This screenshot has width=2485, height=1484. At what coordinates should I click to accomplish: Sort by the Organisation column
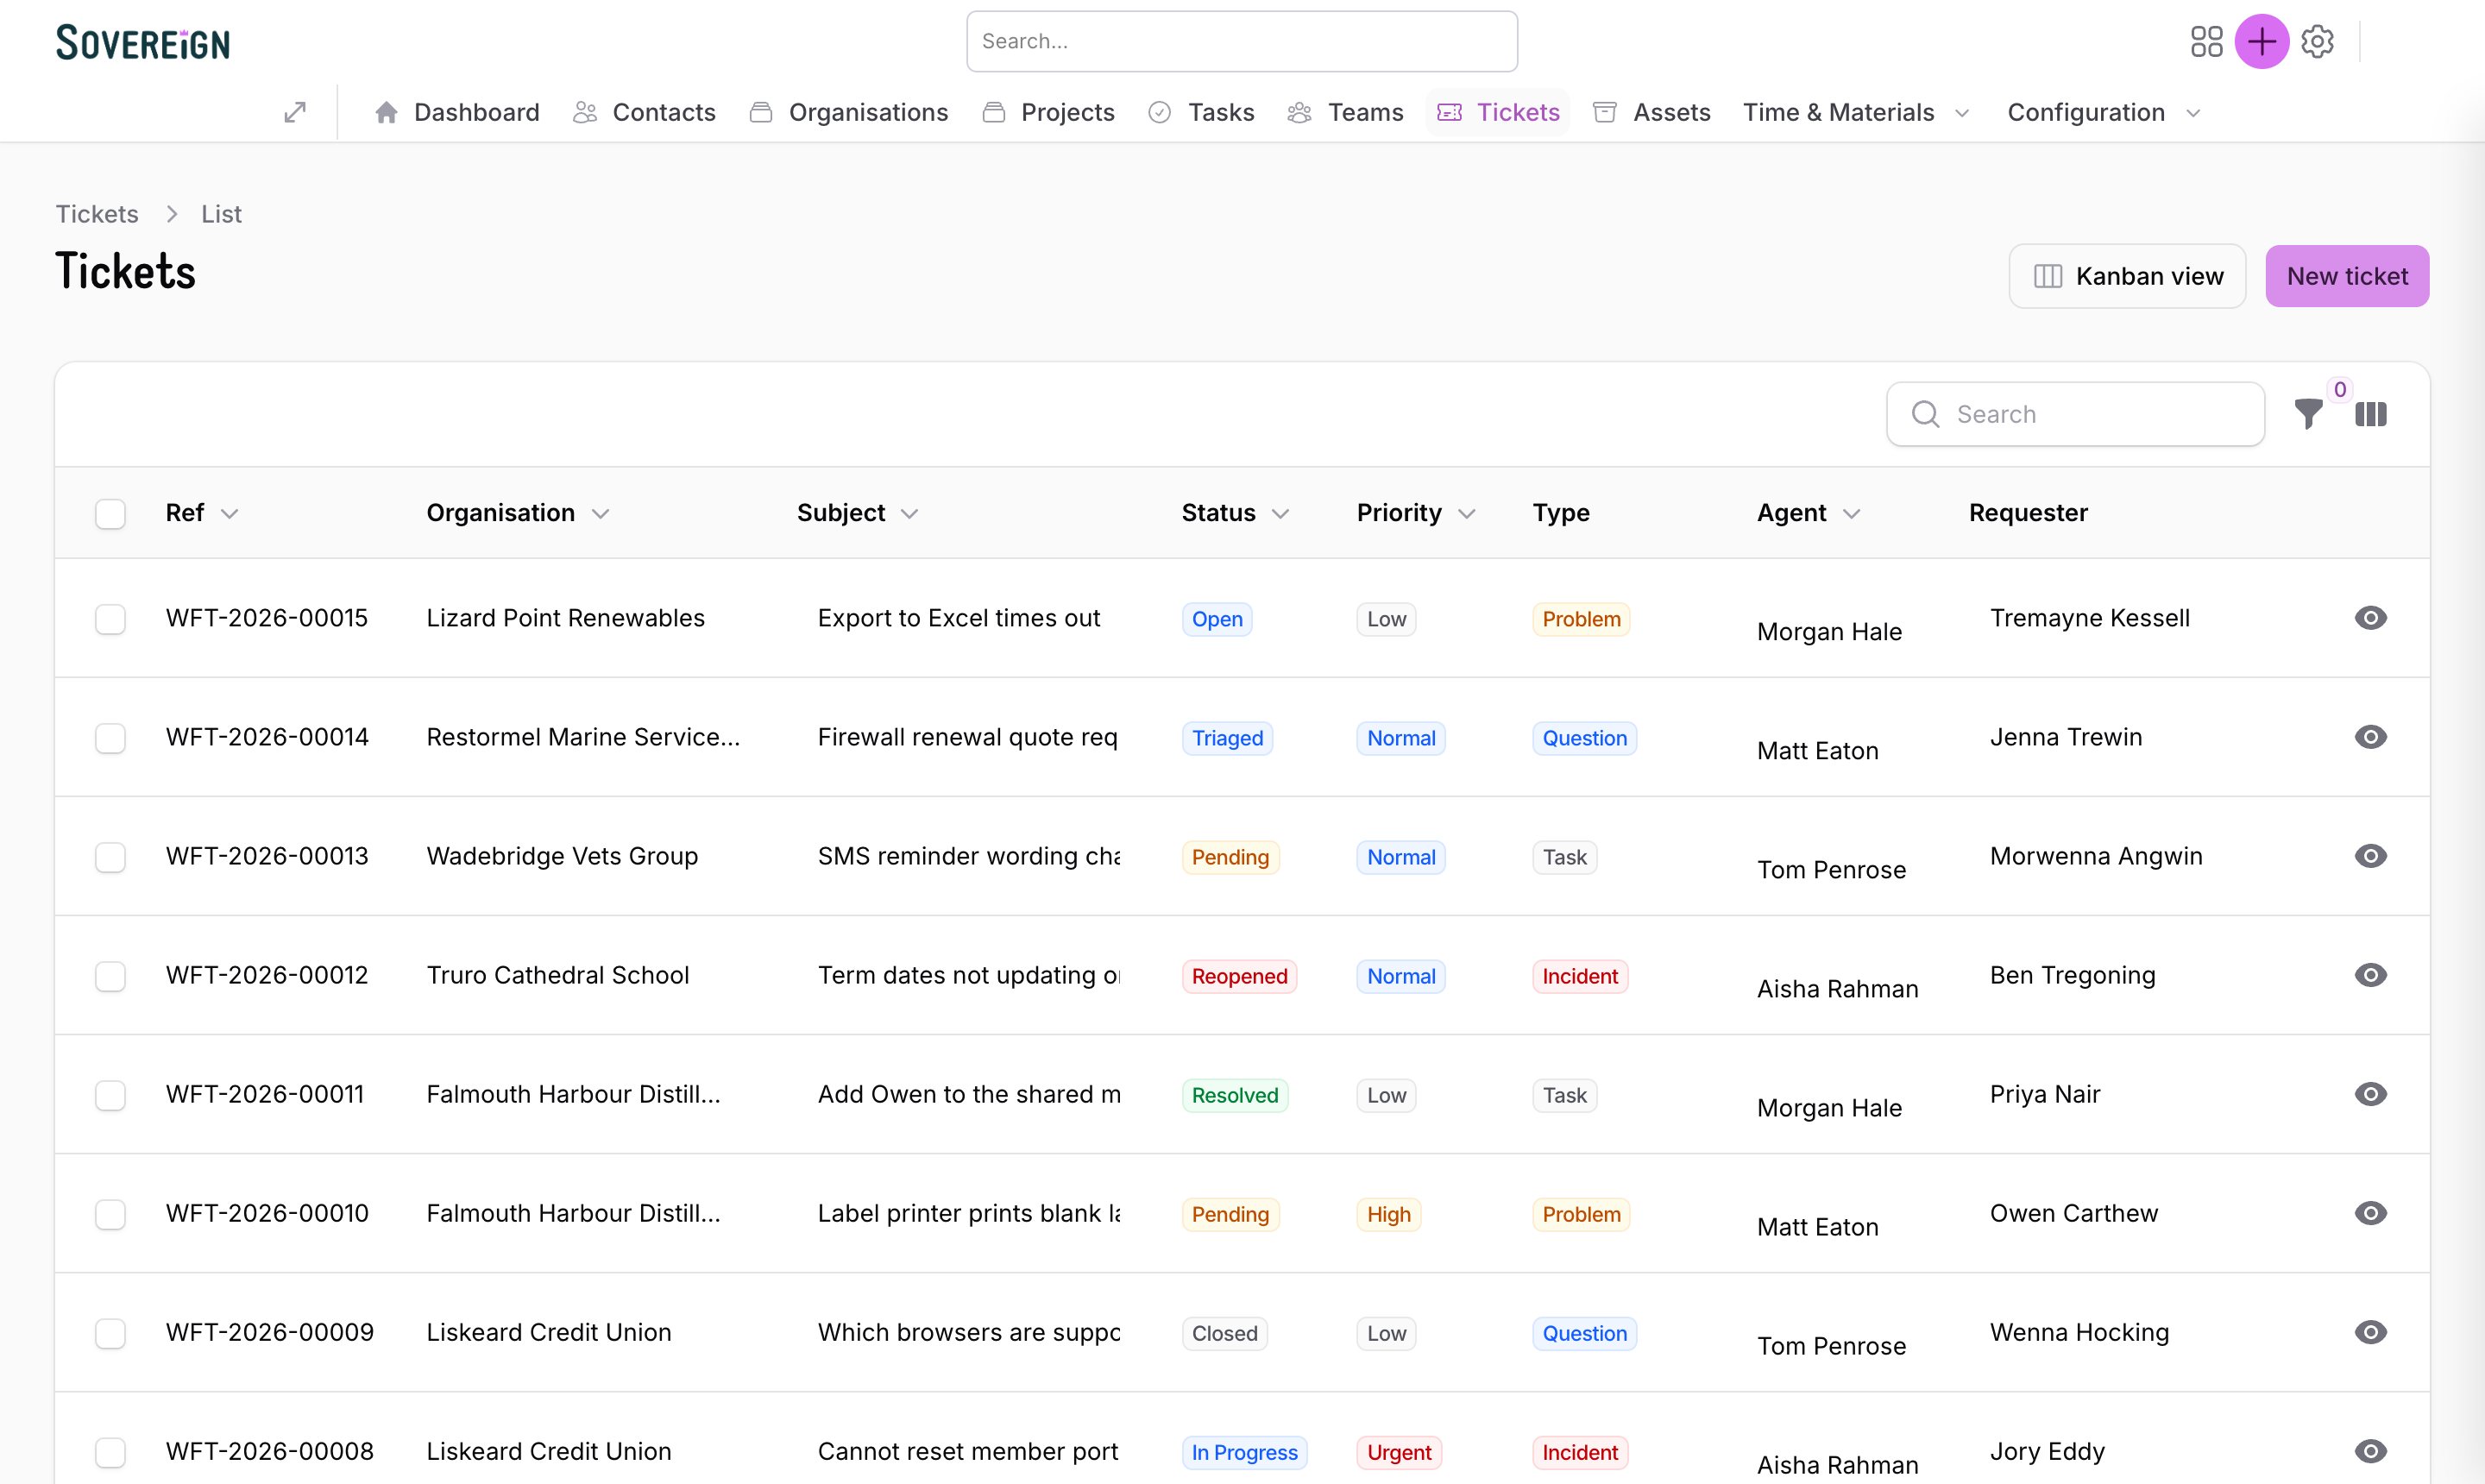click(517, 513)
